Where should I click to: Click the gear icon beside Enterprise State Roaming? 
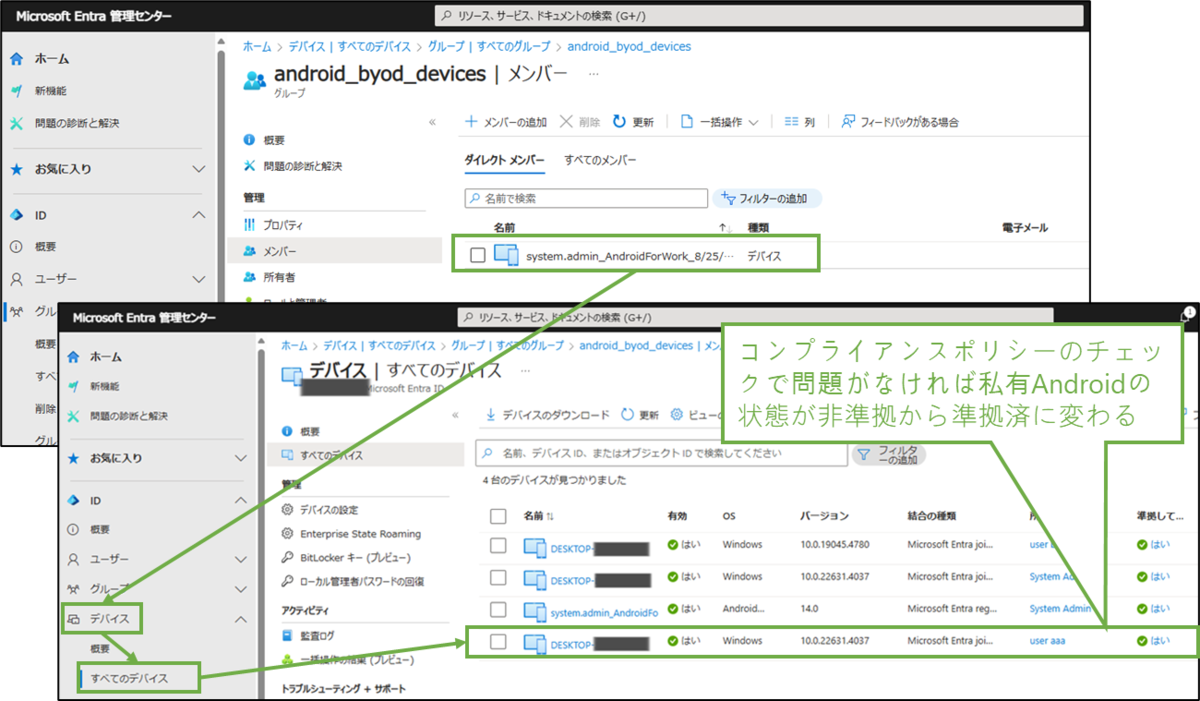coord(288,534)
